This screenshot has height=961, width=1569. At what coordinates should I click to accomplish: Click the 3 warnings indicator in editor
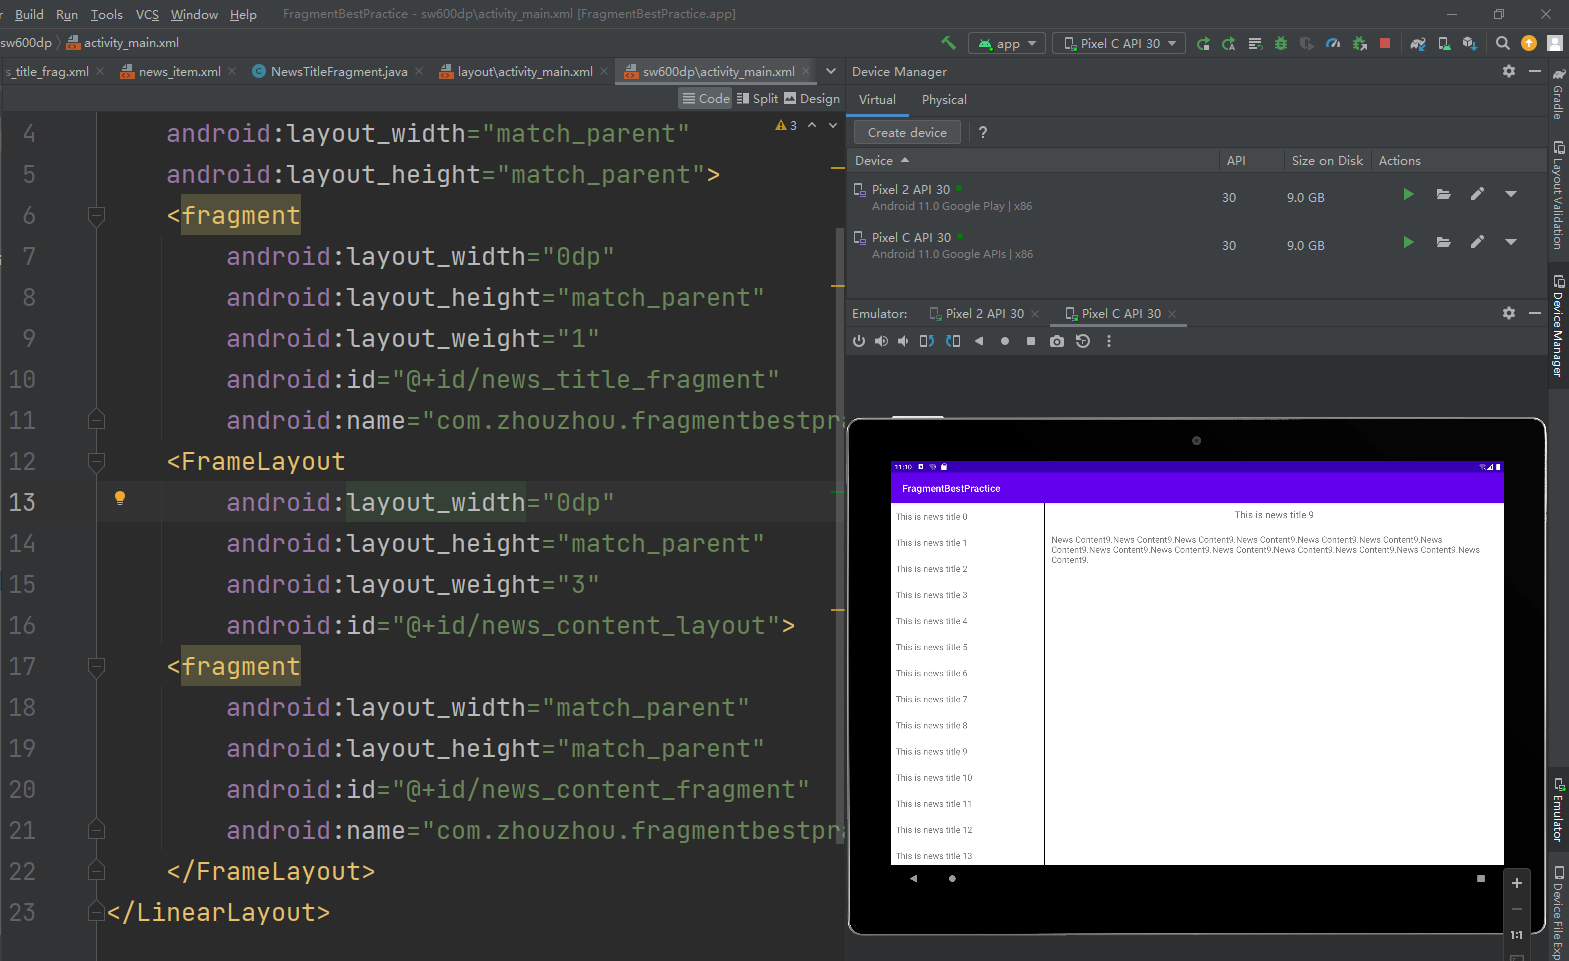coord(786,125)
